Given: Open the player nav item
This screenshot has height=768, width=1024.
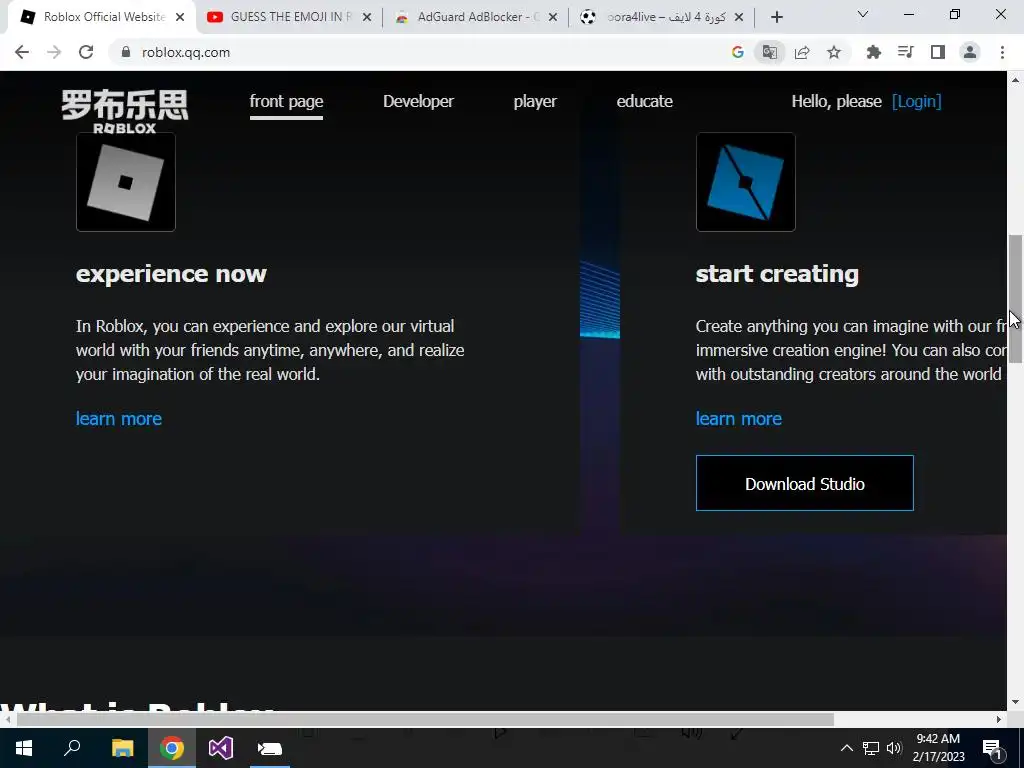Looking at the screenshot, I should 535,101.
